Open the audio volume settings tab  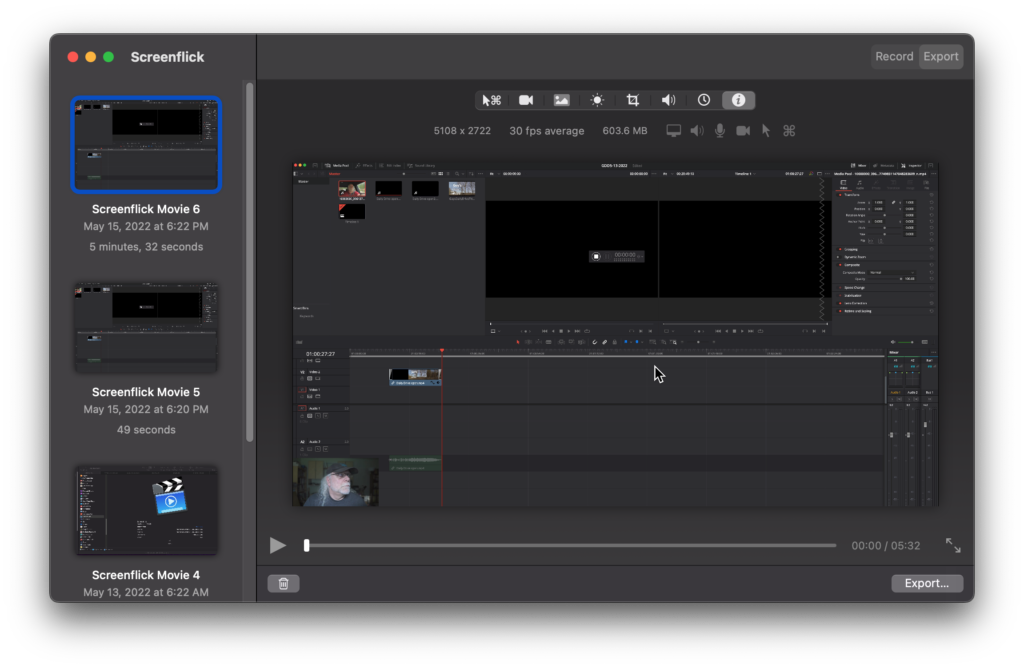[668, 100]
